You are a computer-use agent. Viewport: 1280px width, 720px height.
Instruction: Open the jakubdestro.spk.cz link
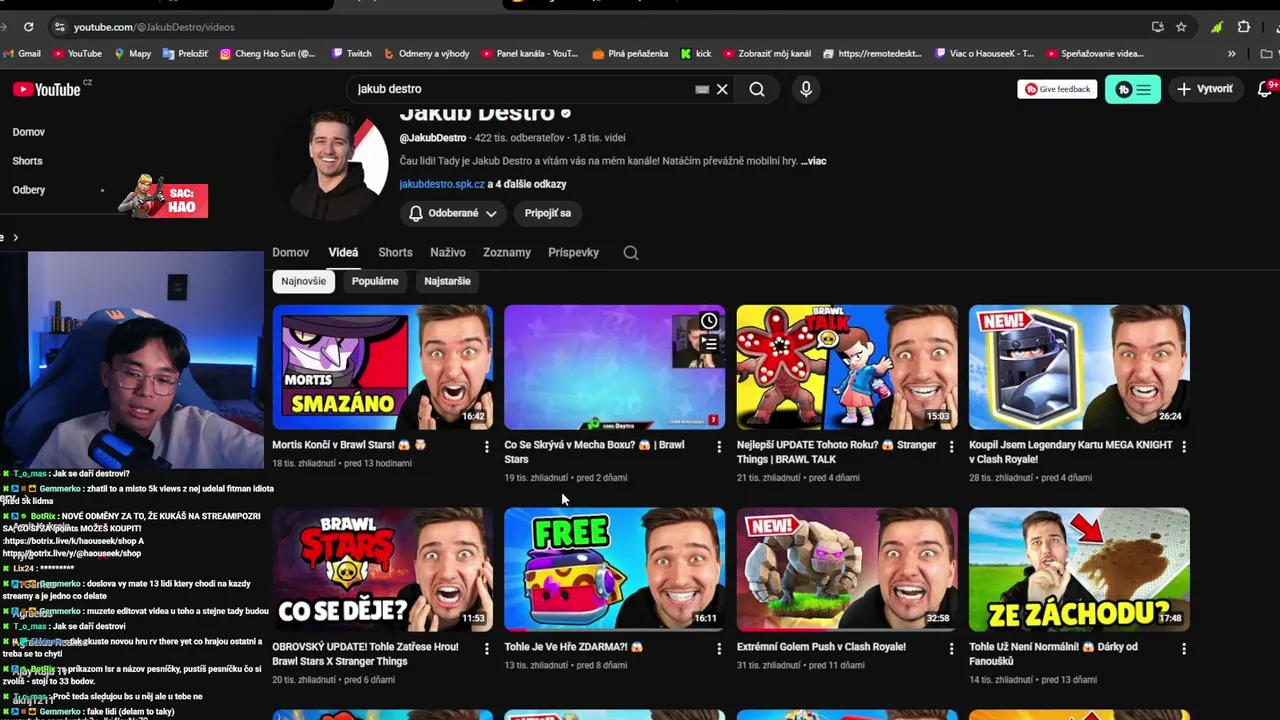click(442, 184)
